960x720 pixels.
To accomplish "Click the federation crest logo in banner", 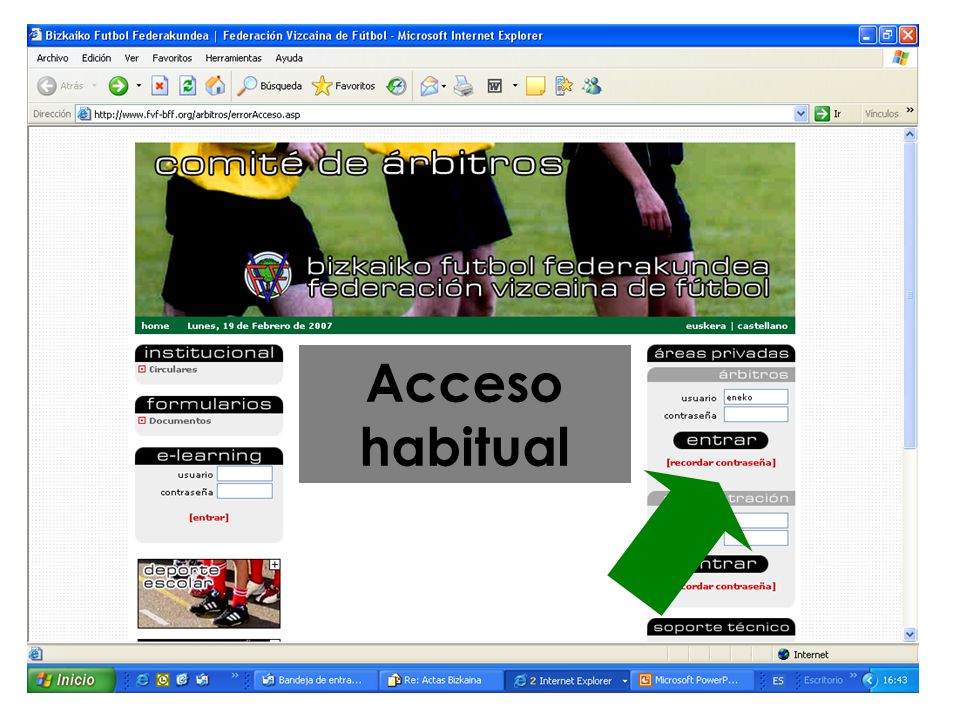I will tap(267, 276).
